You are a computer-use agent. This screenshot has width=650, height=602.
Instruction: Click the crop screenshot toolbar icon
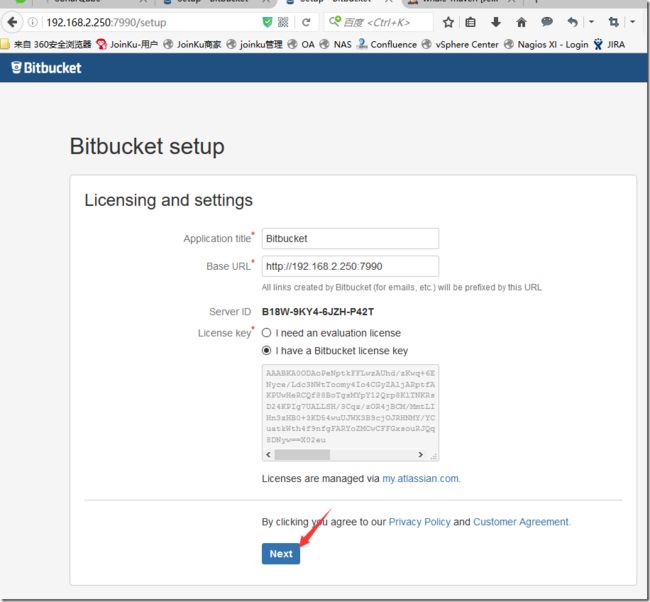614,22
